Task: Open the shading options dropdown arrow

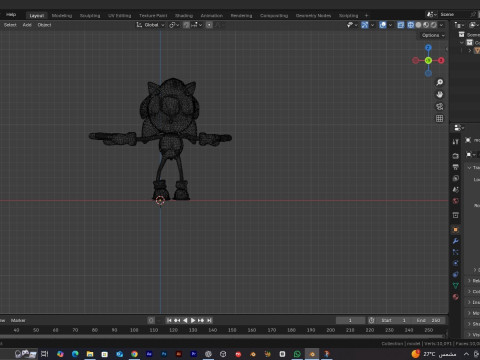Action: 442,25
